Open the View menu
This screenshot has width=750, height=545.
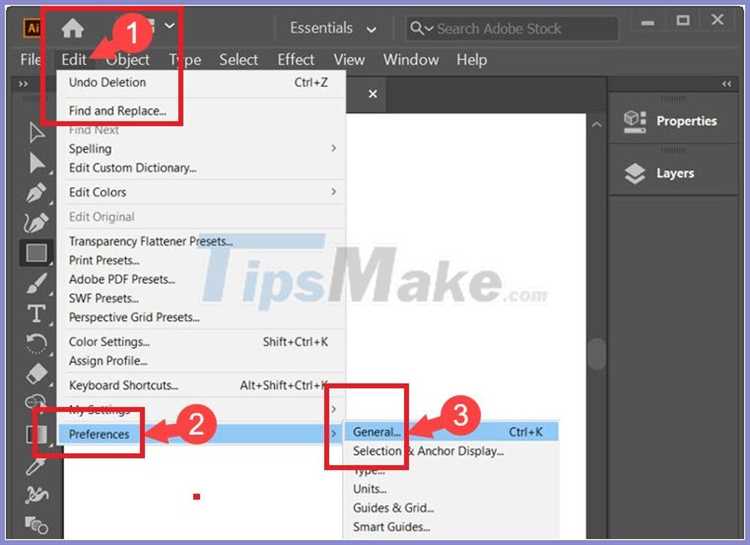coord(349,59)
